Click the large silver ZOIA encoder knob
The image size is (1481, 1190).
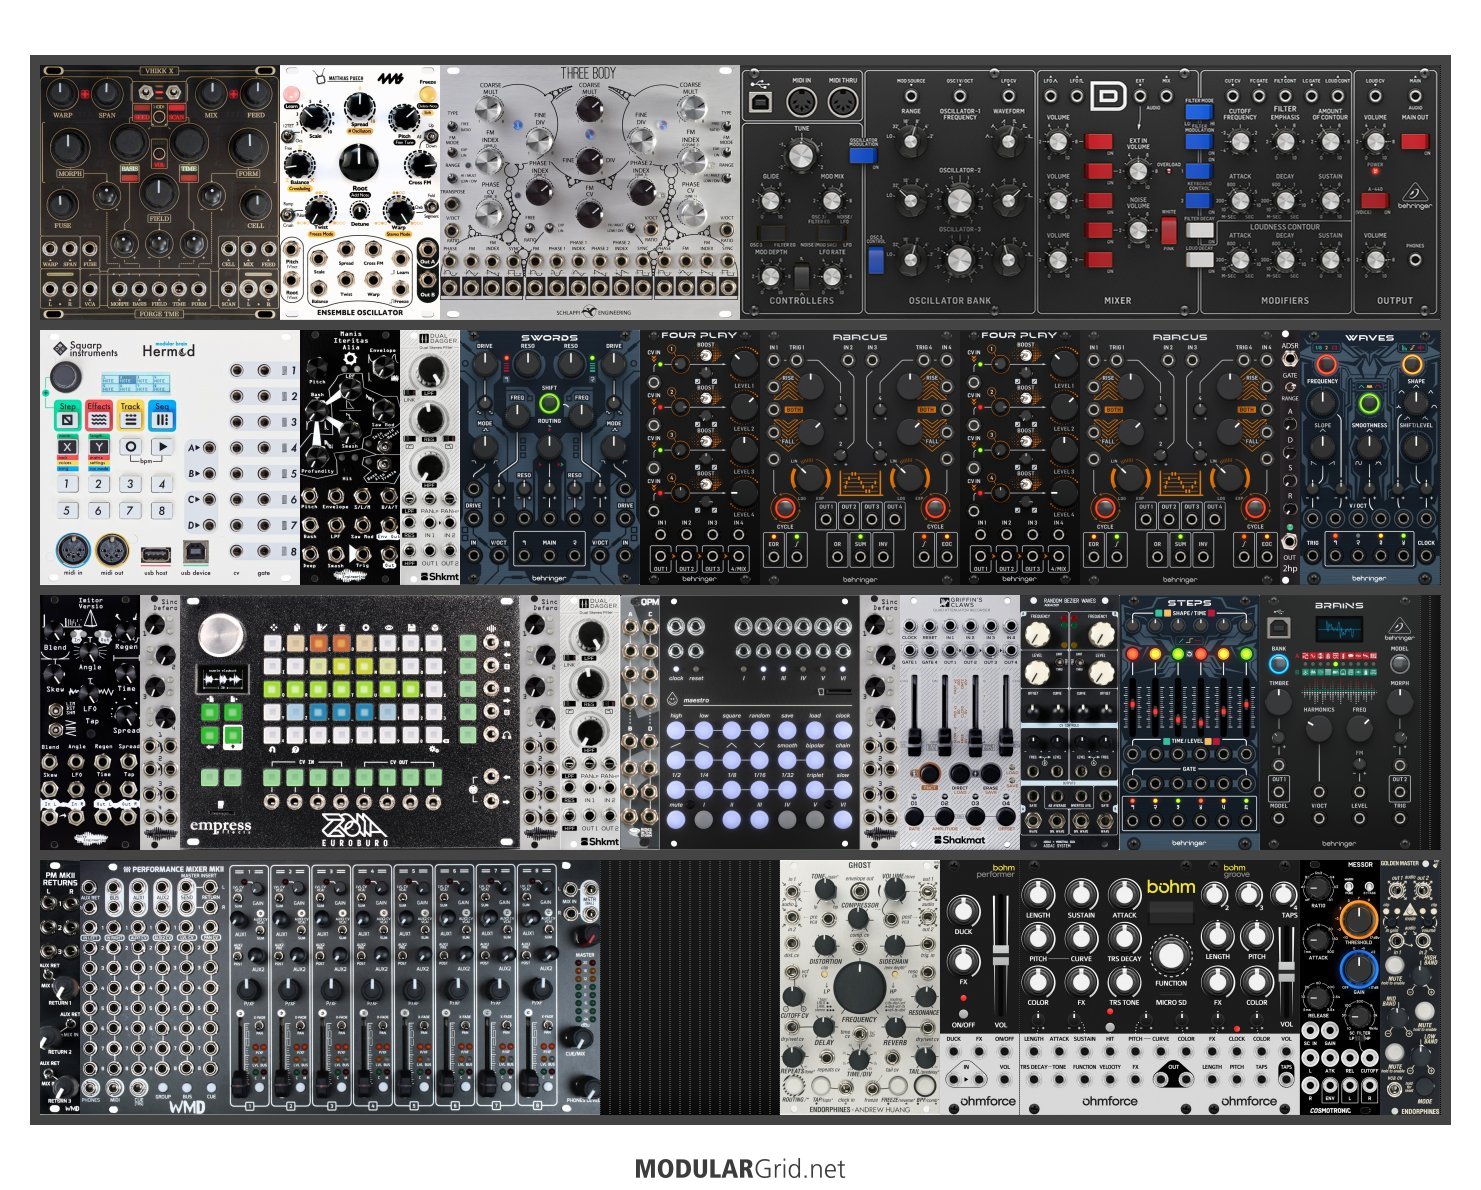click(x=221, y=634)
